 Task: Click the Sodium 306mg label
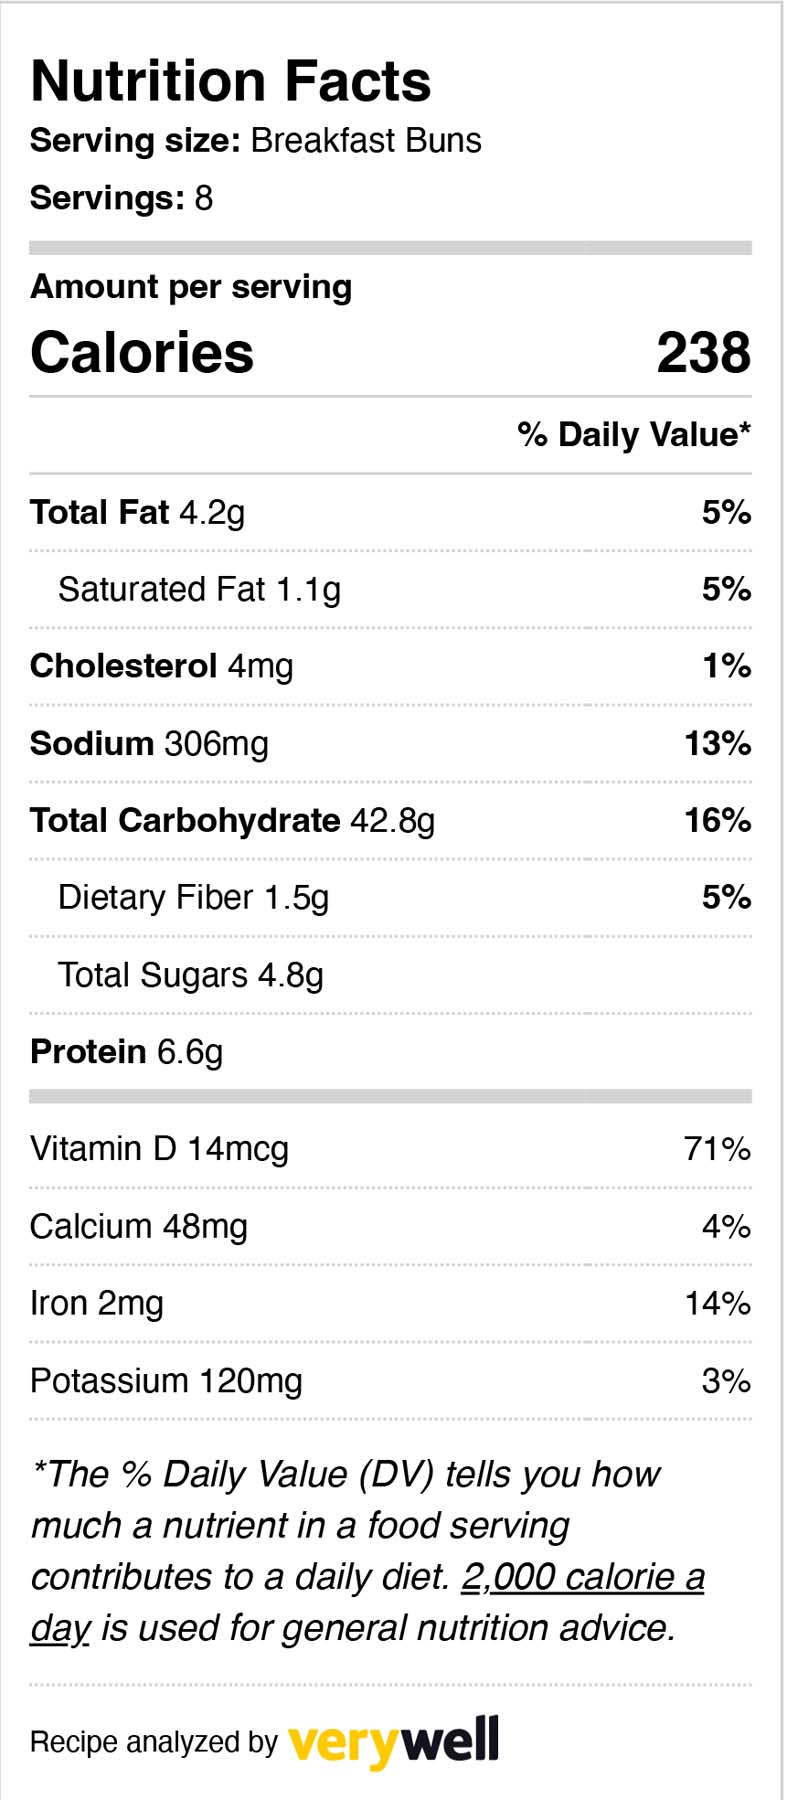(150, 744)
